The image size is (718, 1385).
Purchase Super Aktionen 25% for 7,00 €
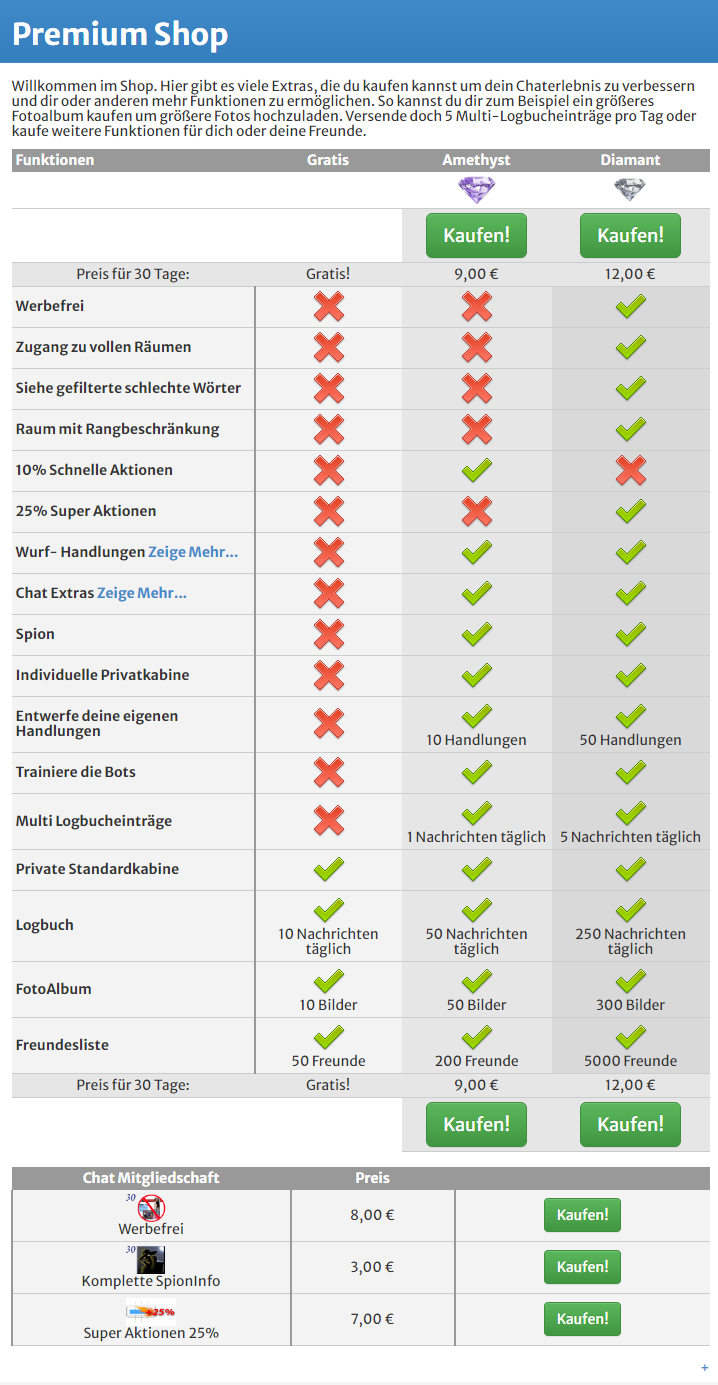[x=582, y=1319]
